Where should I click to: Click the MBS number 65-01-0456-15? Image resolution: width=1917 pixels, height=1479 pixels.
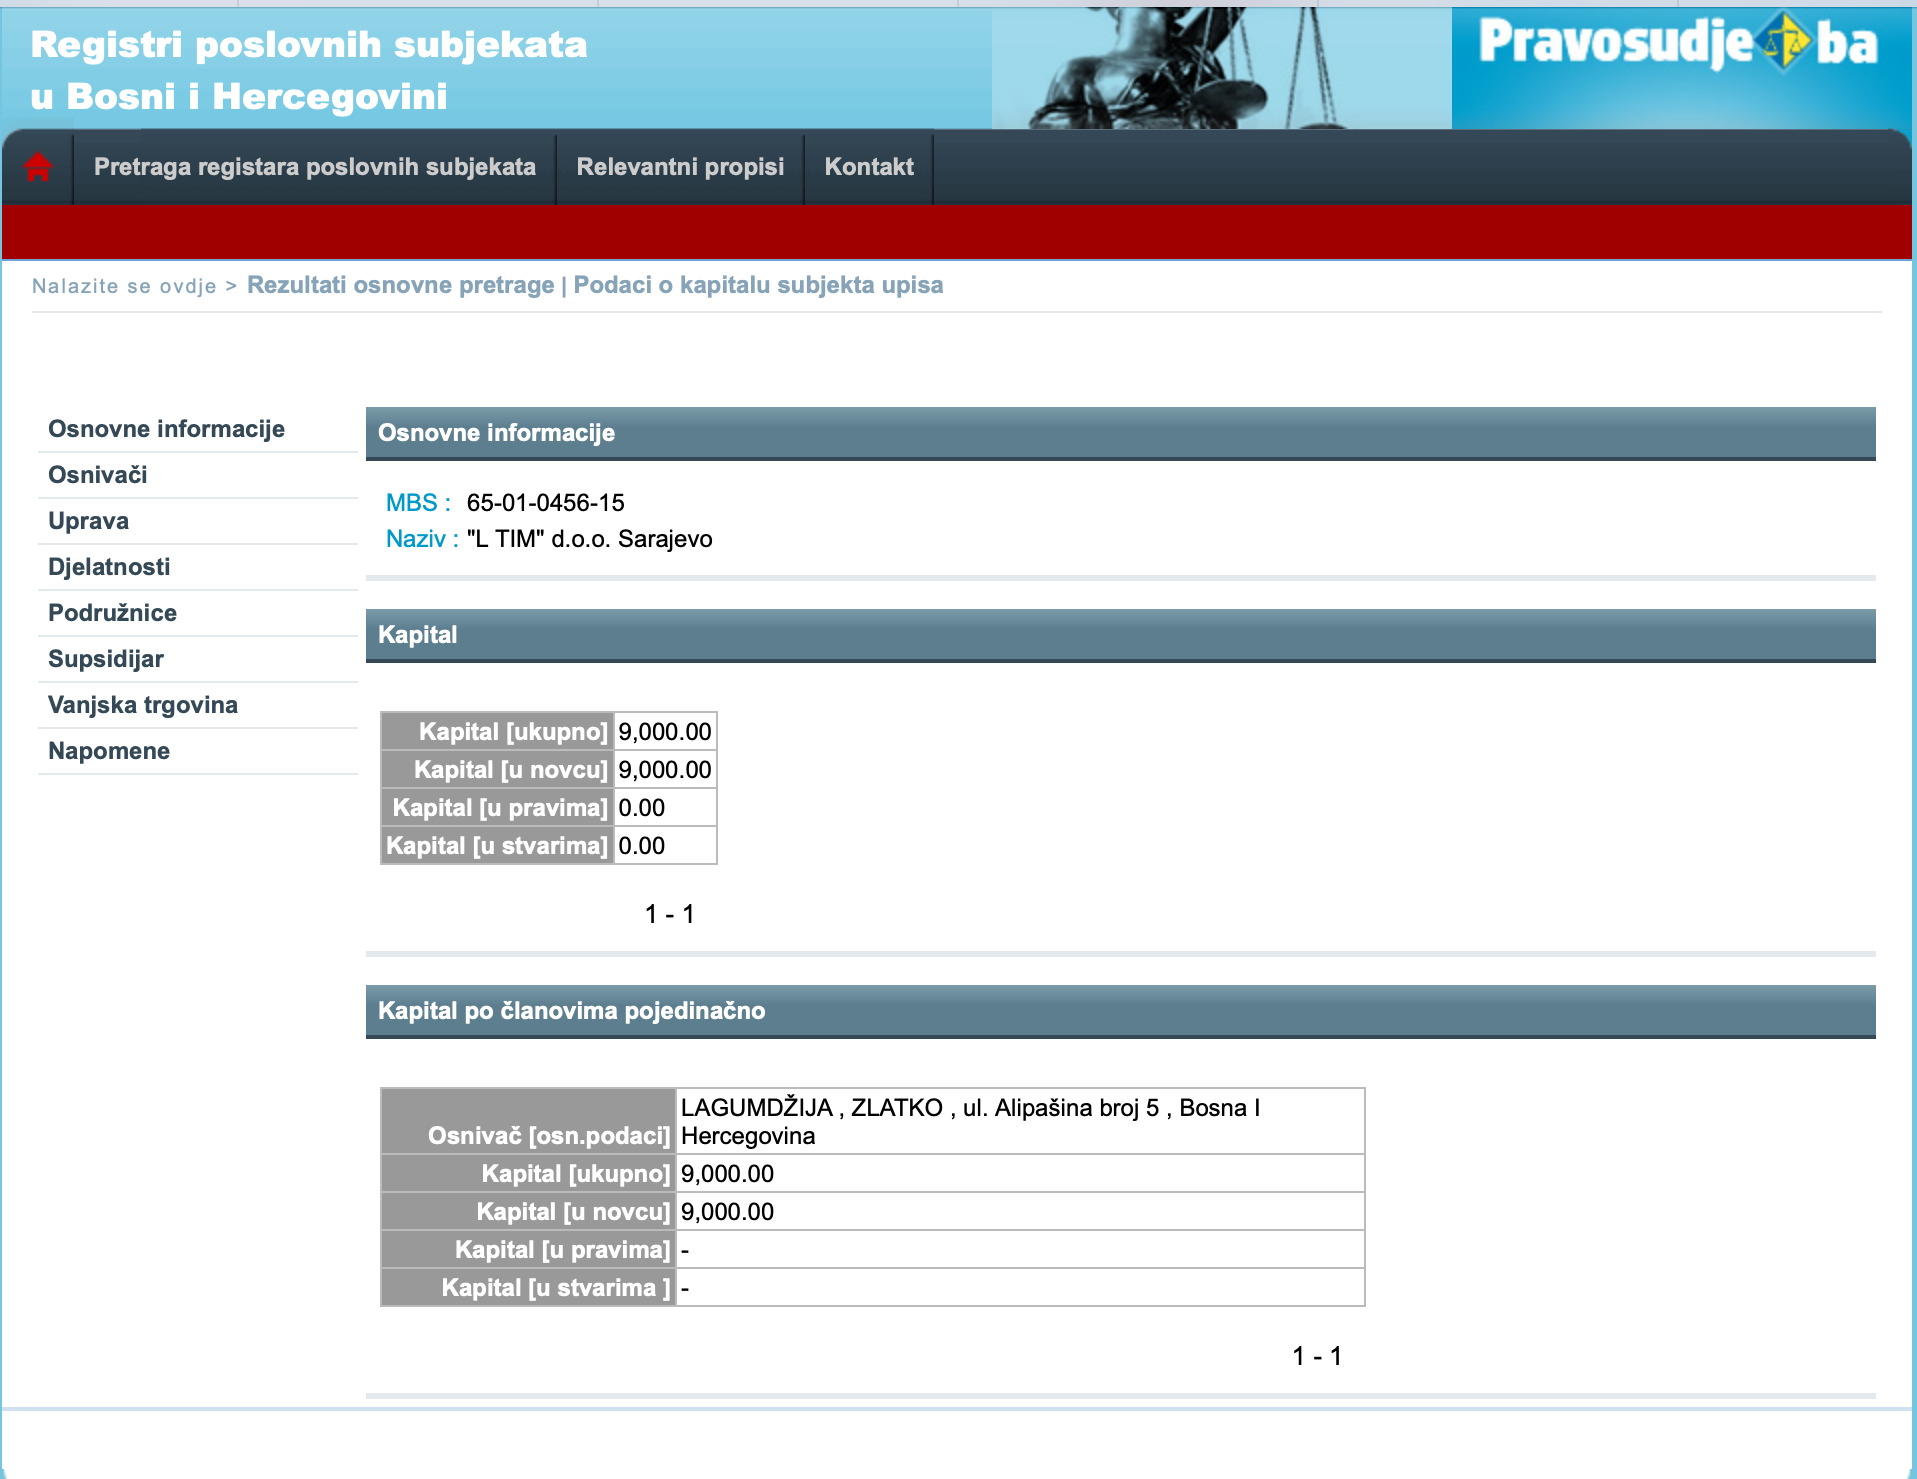pos(545,503)
